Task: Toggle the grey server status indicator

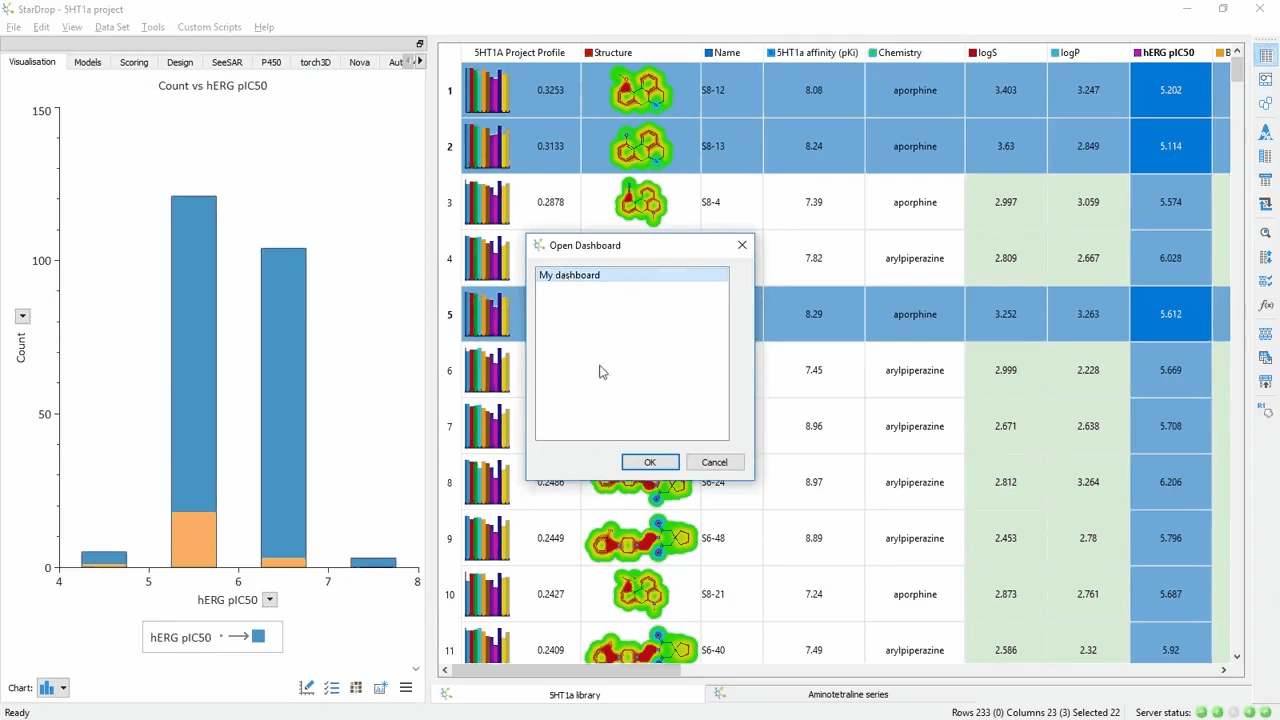Action: point(1233,713)
